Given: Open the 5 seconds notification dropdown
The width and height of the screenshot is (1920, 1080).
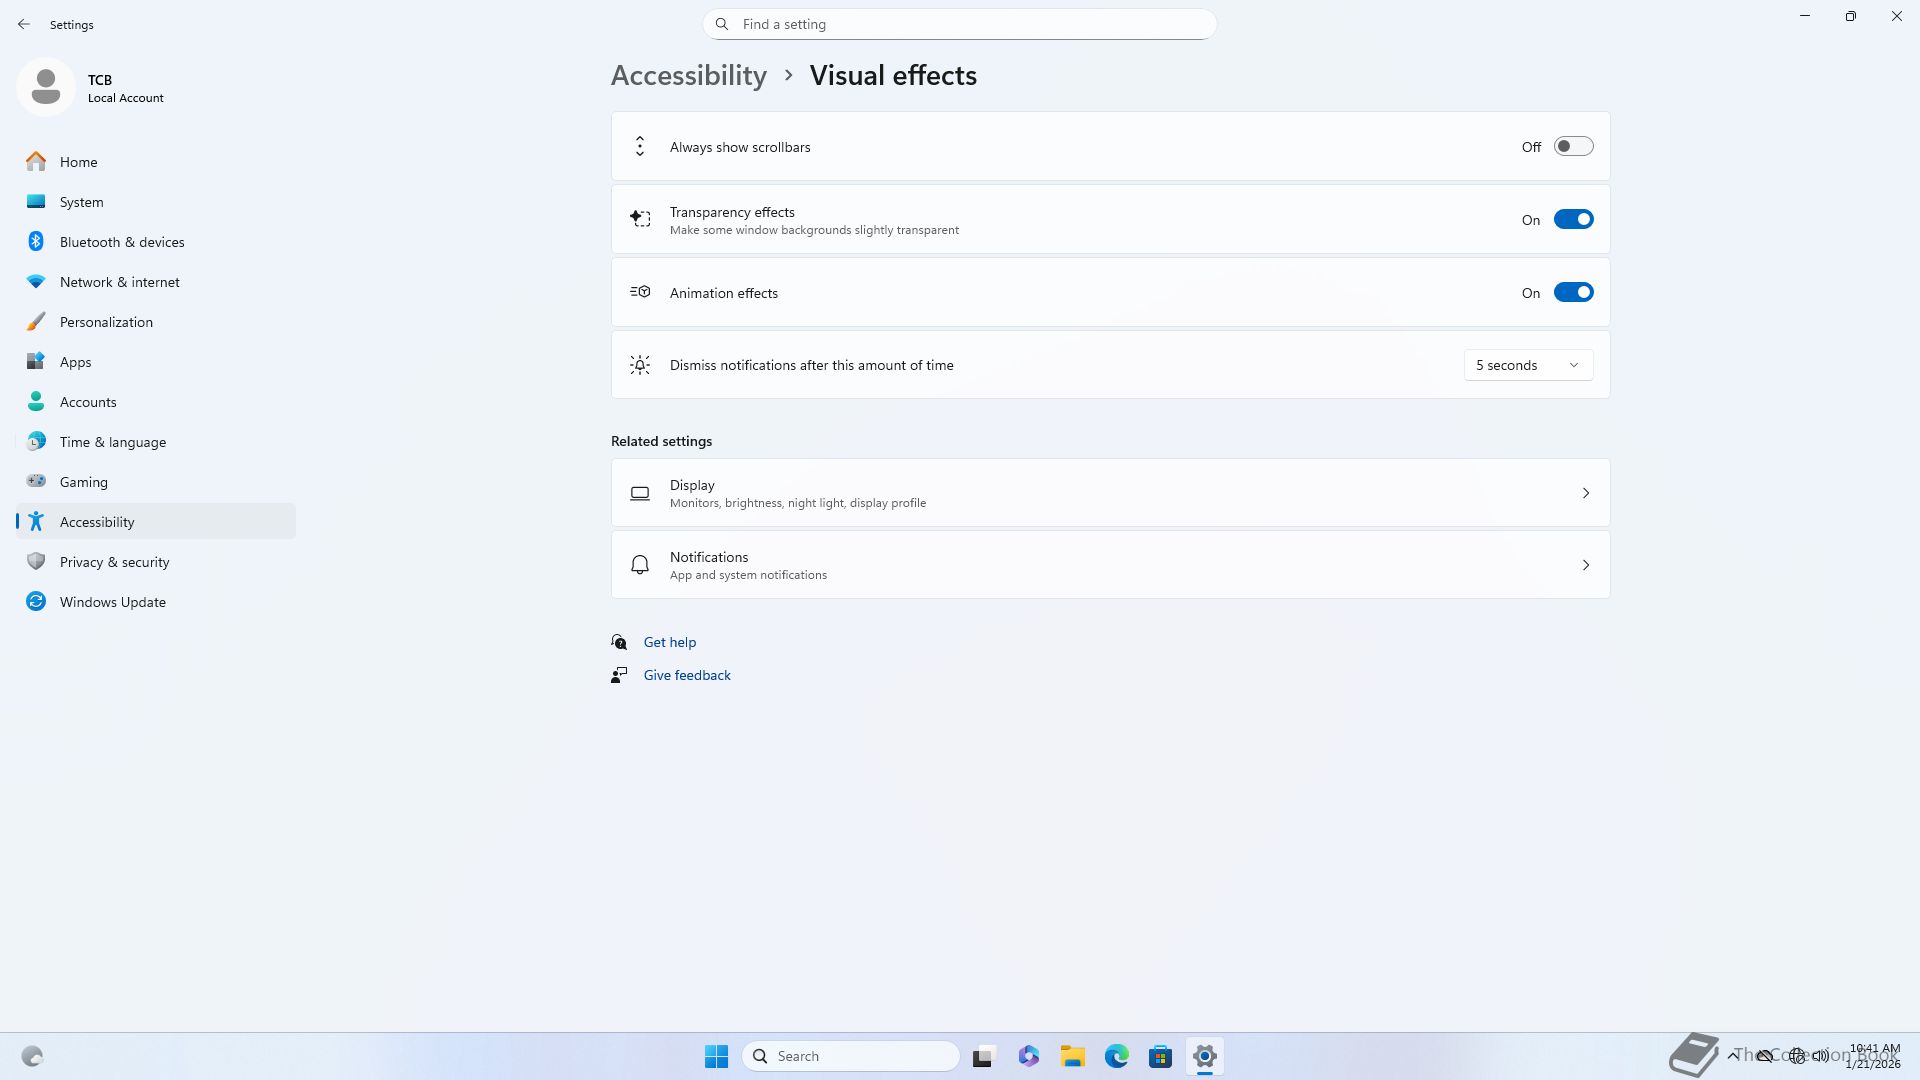Looking at the screenshot, I should [1528, 365].
